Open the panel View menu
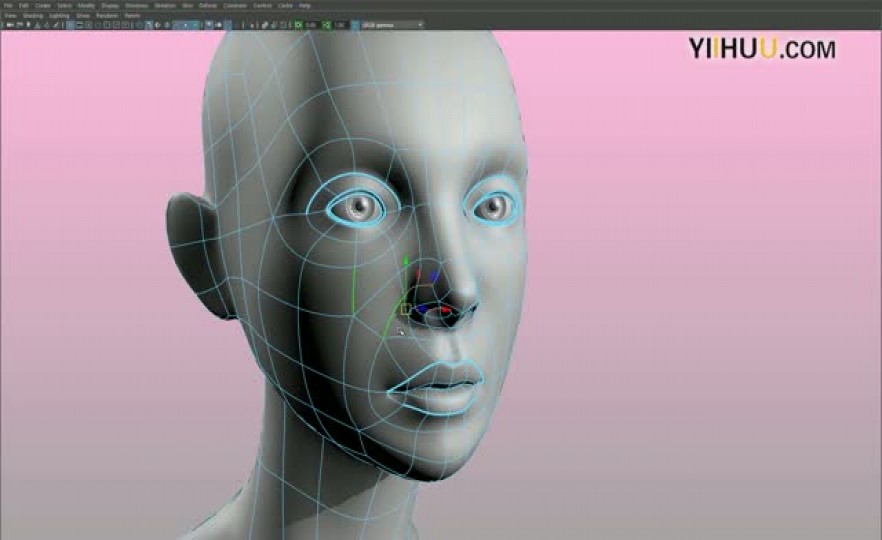The height and width of the screenshot is (540, 882). 10,16
